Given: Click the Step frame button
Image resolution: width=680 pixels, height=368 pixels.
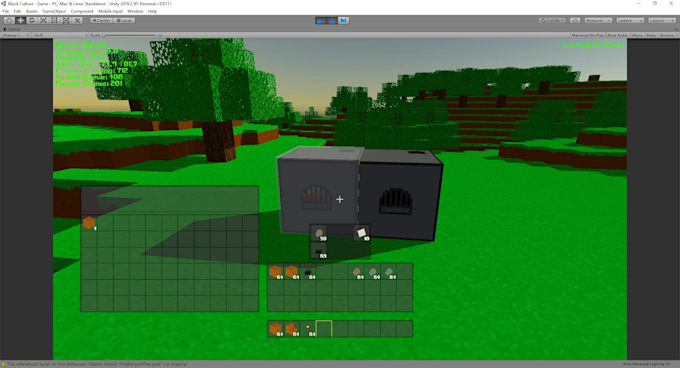Looking at the screenshot, I should (343, 20).
